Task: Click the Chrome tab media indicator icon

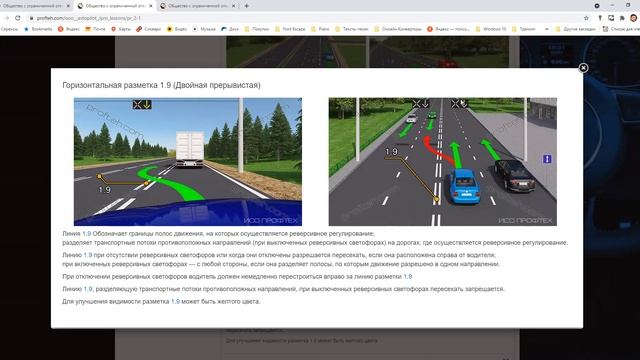Action: pos(597,6)
